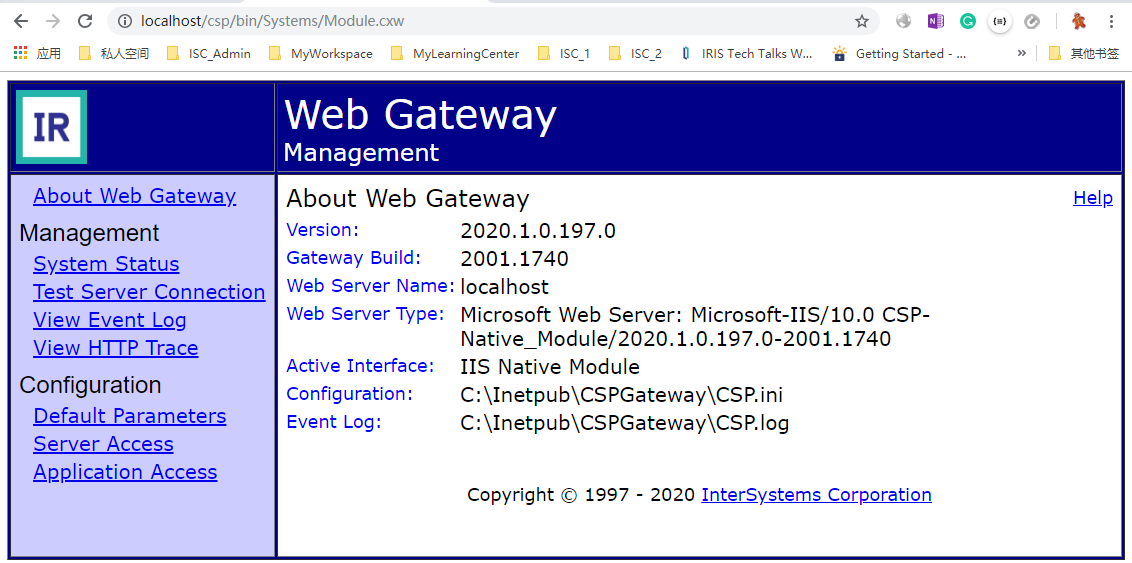Expand the hidden bookmarks overflow chevron

(1021, 53)
